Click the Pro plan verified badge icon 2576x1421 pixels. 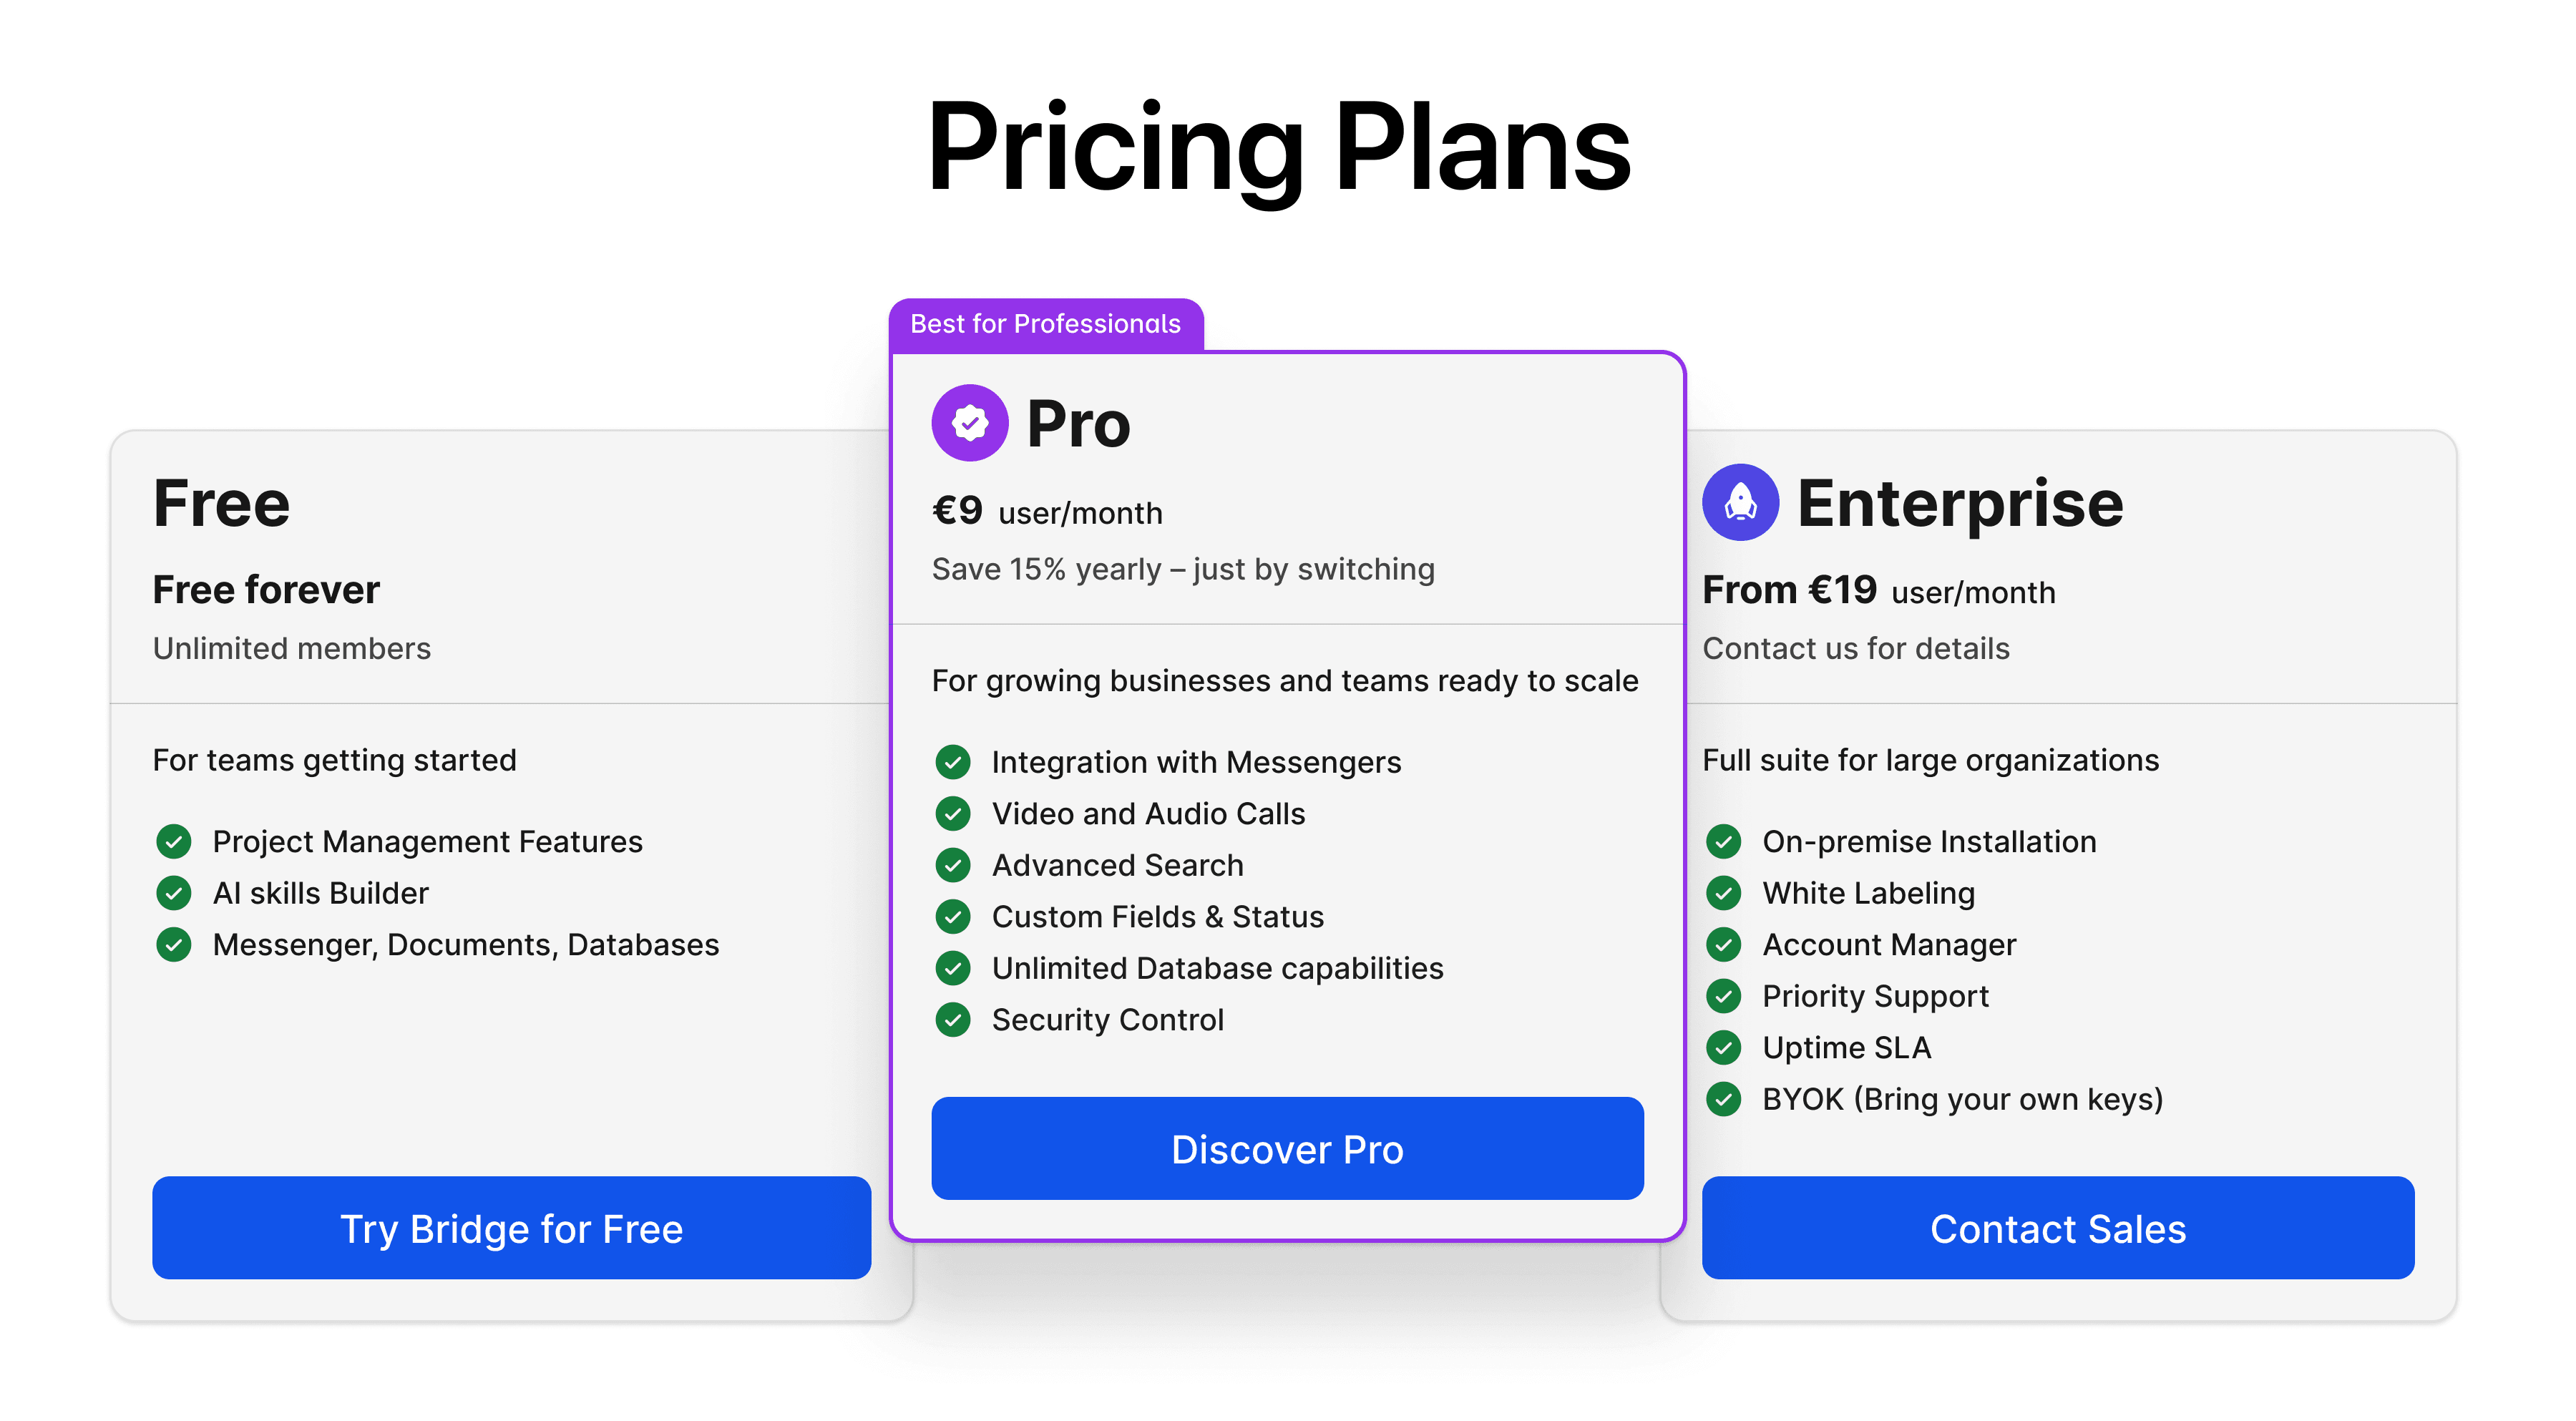(x=969, y=423)
